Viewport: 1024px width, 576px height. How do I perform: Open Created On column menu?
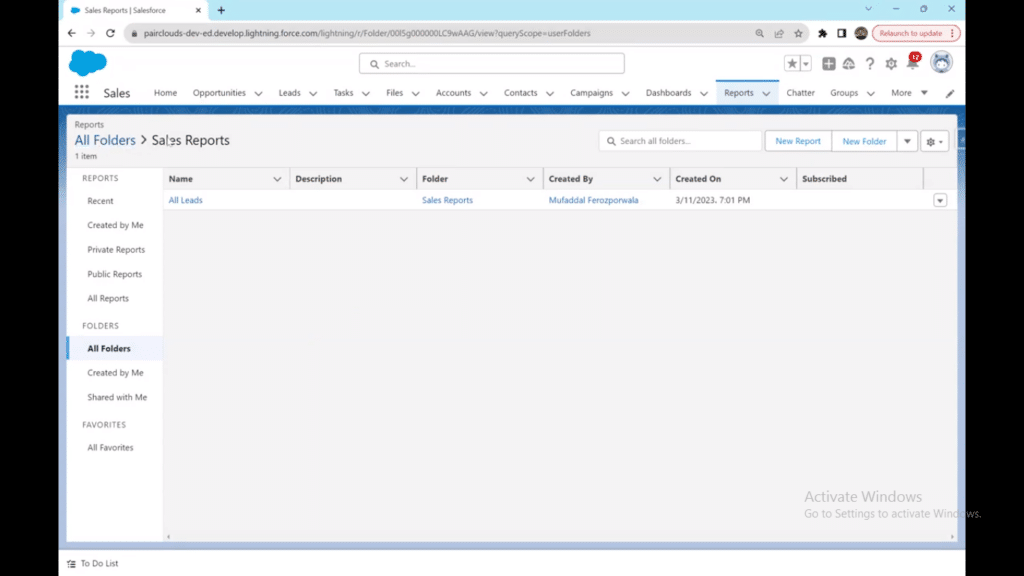tap(784, 179)
